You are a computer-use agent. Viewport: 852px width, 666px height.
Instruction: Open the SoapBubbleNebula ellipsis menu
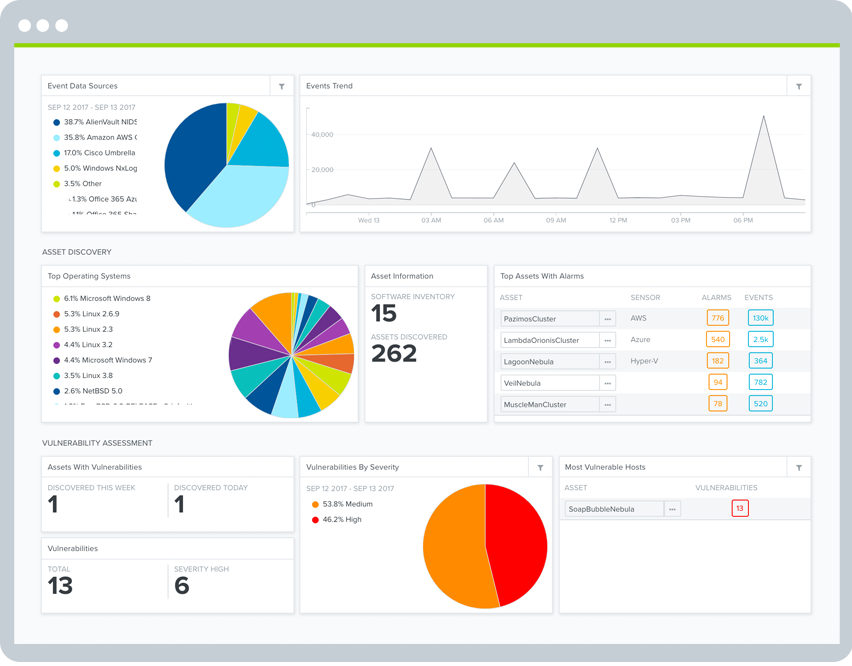click(673, 509)
